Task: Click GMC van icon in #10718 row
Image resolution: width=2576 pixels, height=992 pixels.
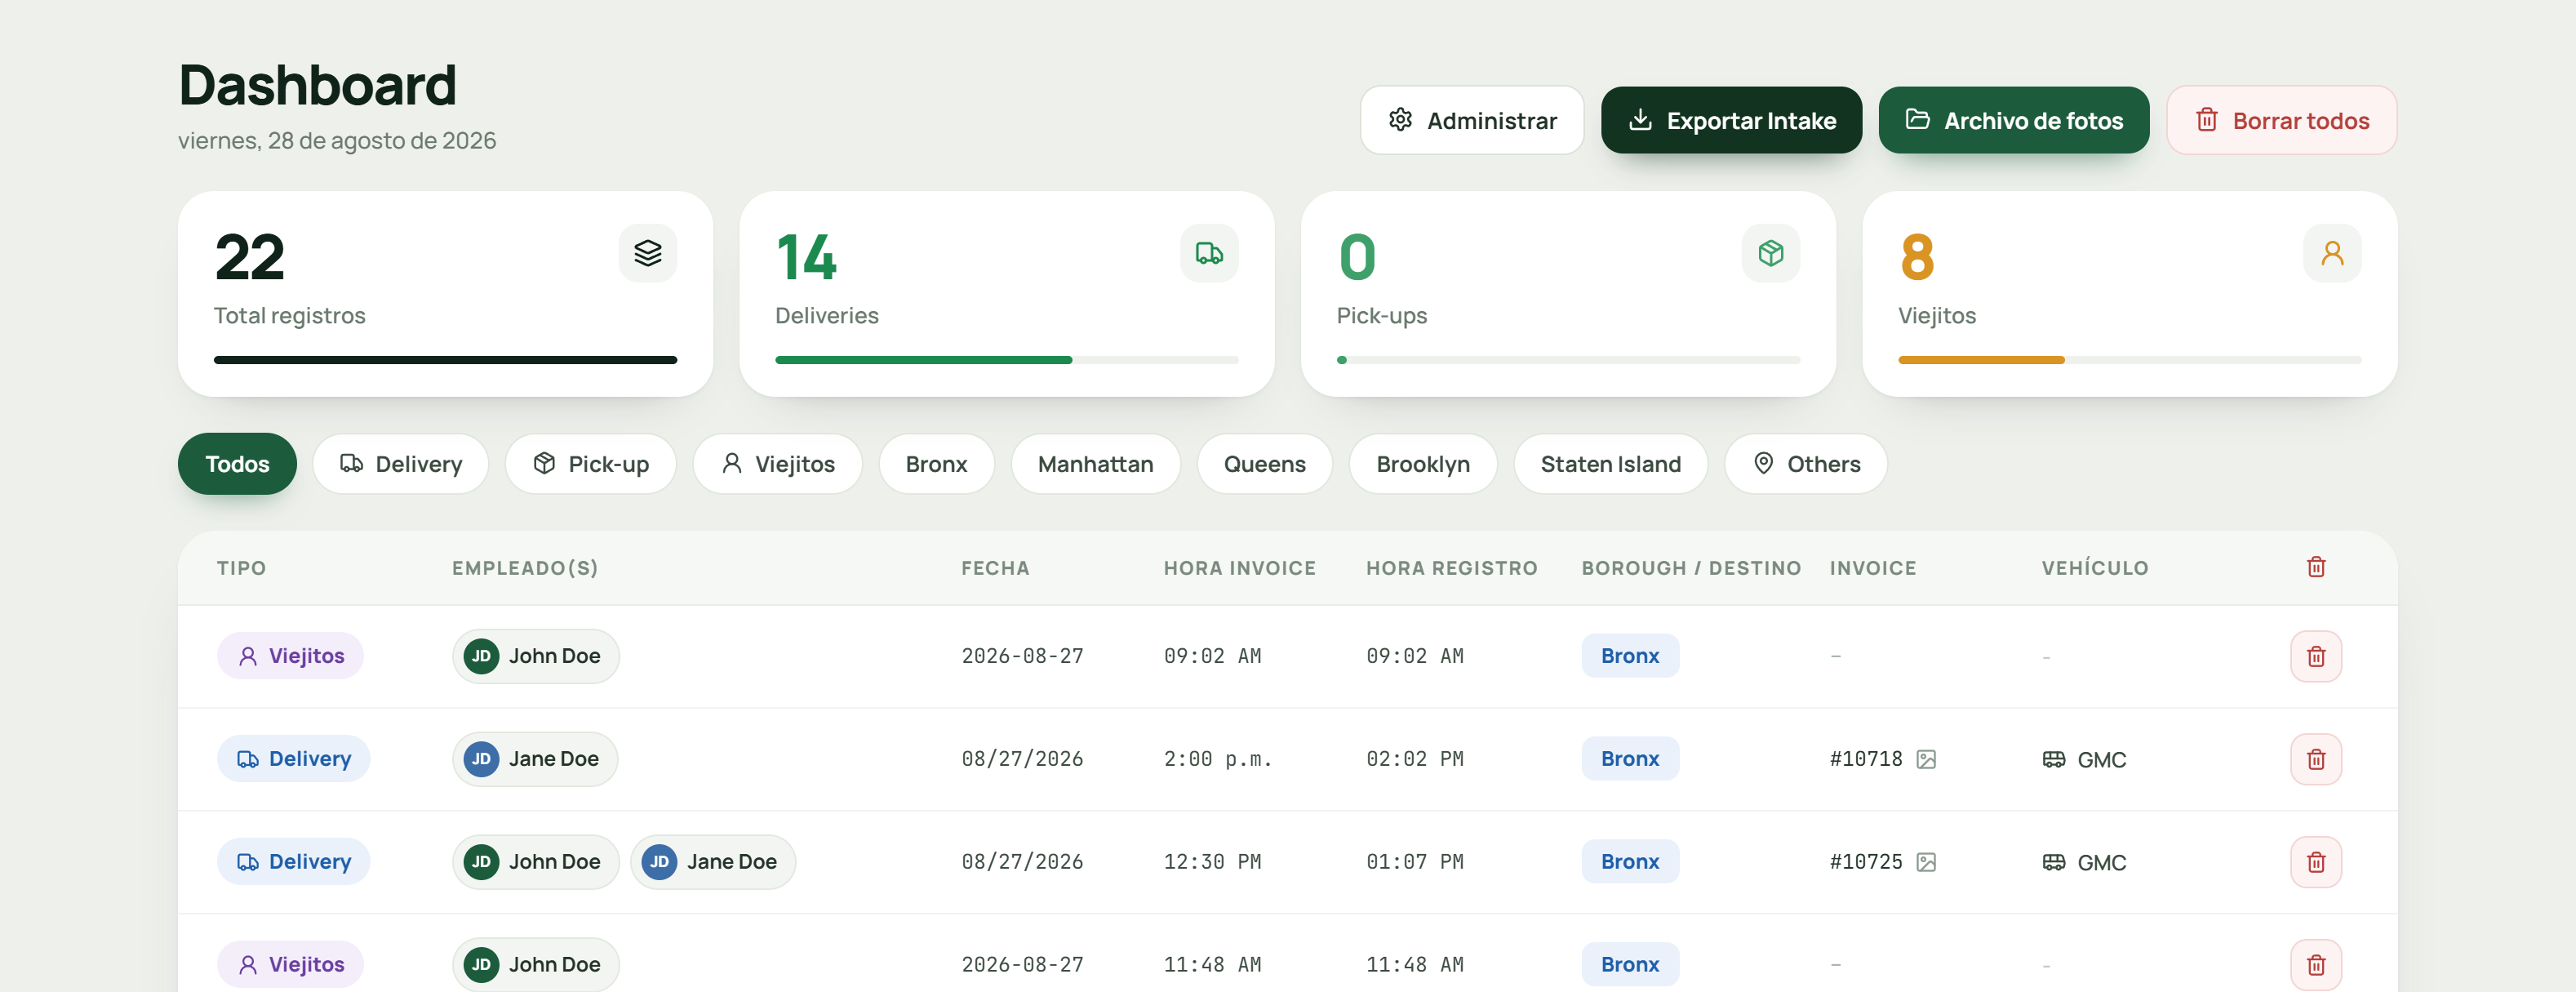Action: [2053, 760]
